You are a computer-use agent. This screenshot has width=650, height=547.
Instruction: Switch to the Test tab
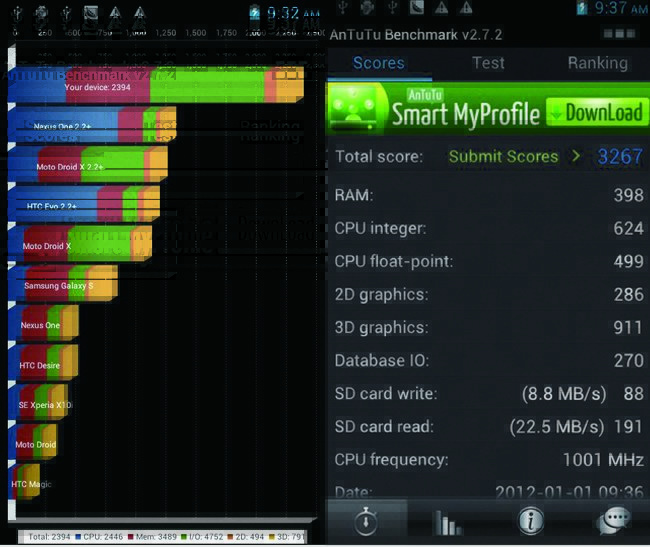[x=488, y=63]
